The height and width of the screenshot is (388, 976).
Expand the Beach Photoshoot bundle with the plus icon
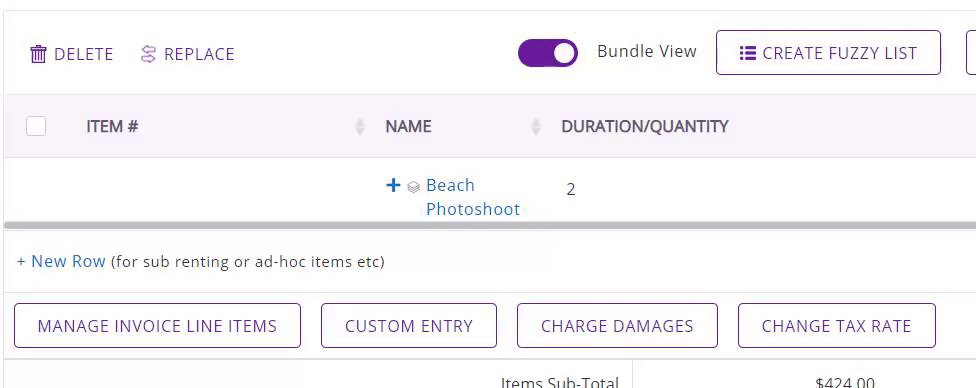(x=393, y=185)
